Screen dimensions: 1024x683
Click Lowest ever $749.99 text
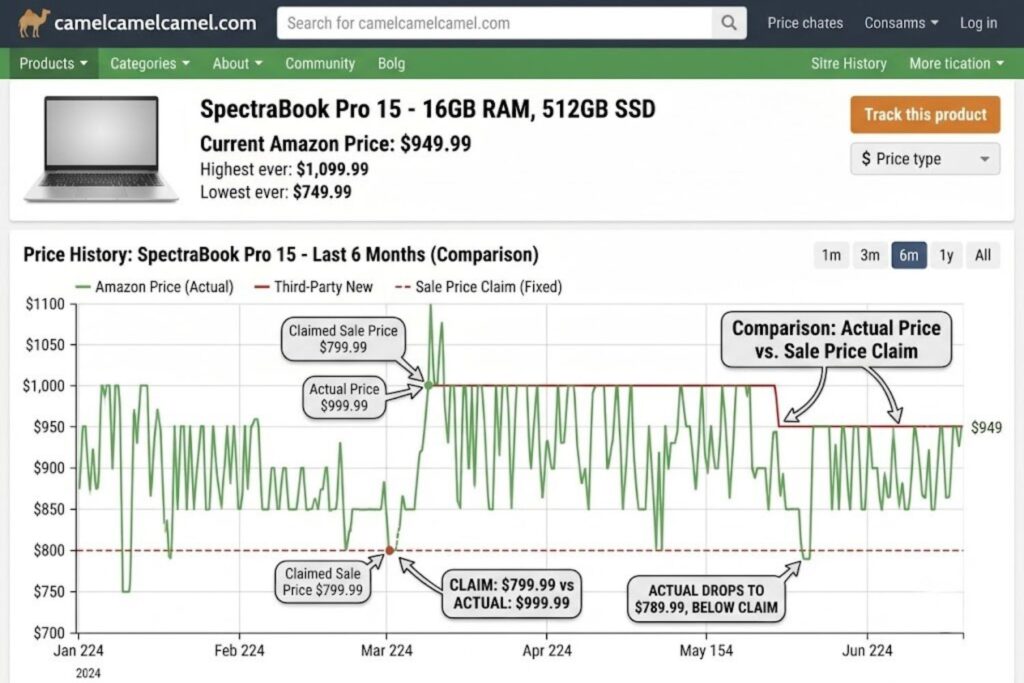(x=276, y=192)
